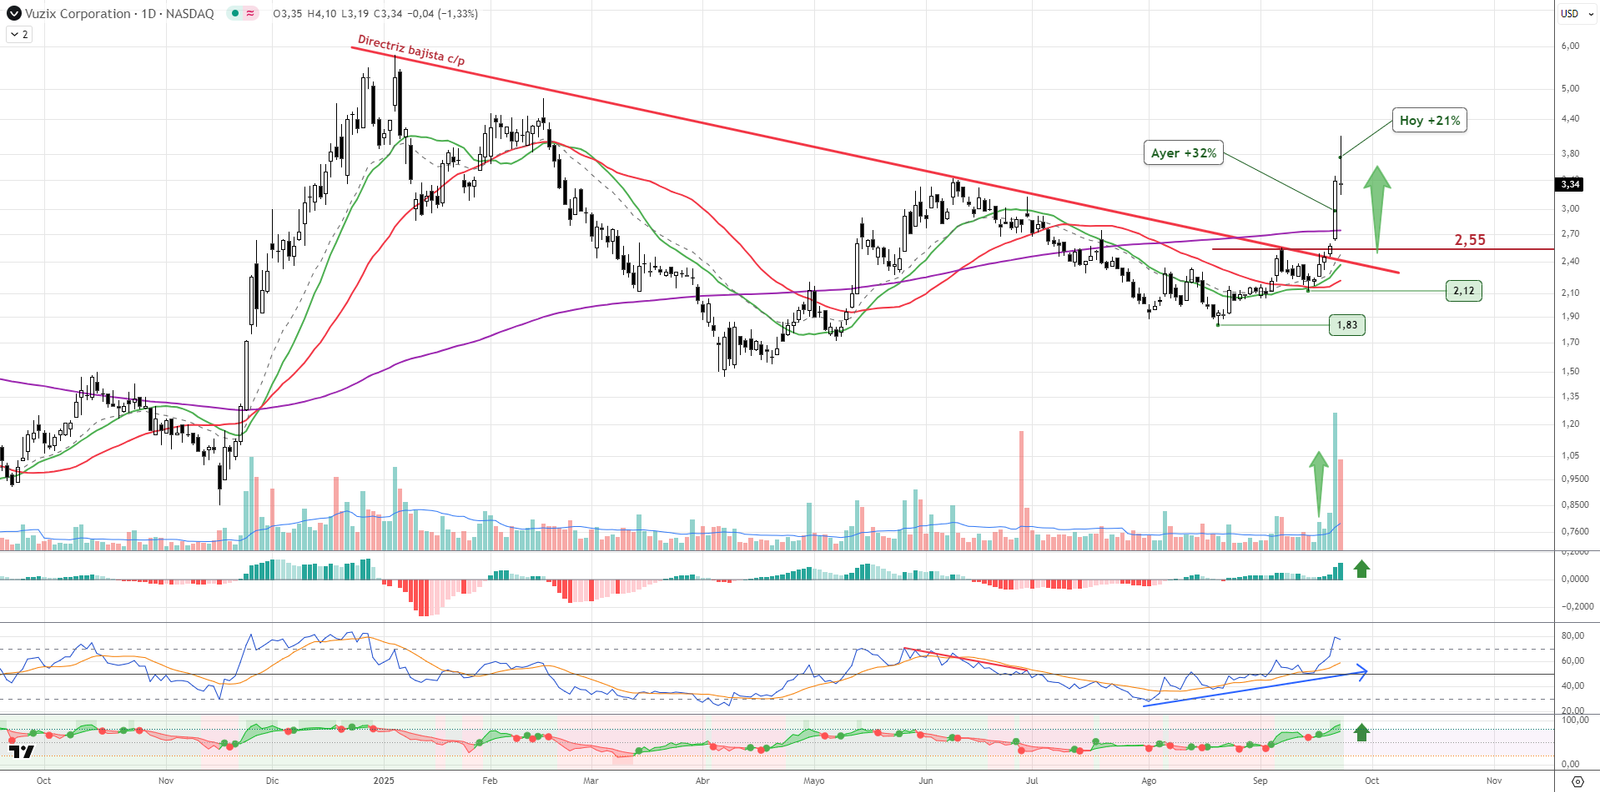Screen dimensions: 1600x792
Task: Select the green arrow in bottom oscillator pane
Action: coord(1361,732)
